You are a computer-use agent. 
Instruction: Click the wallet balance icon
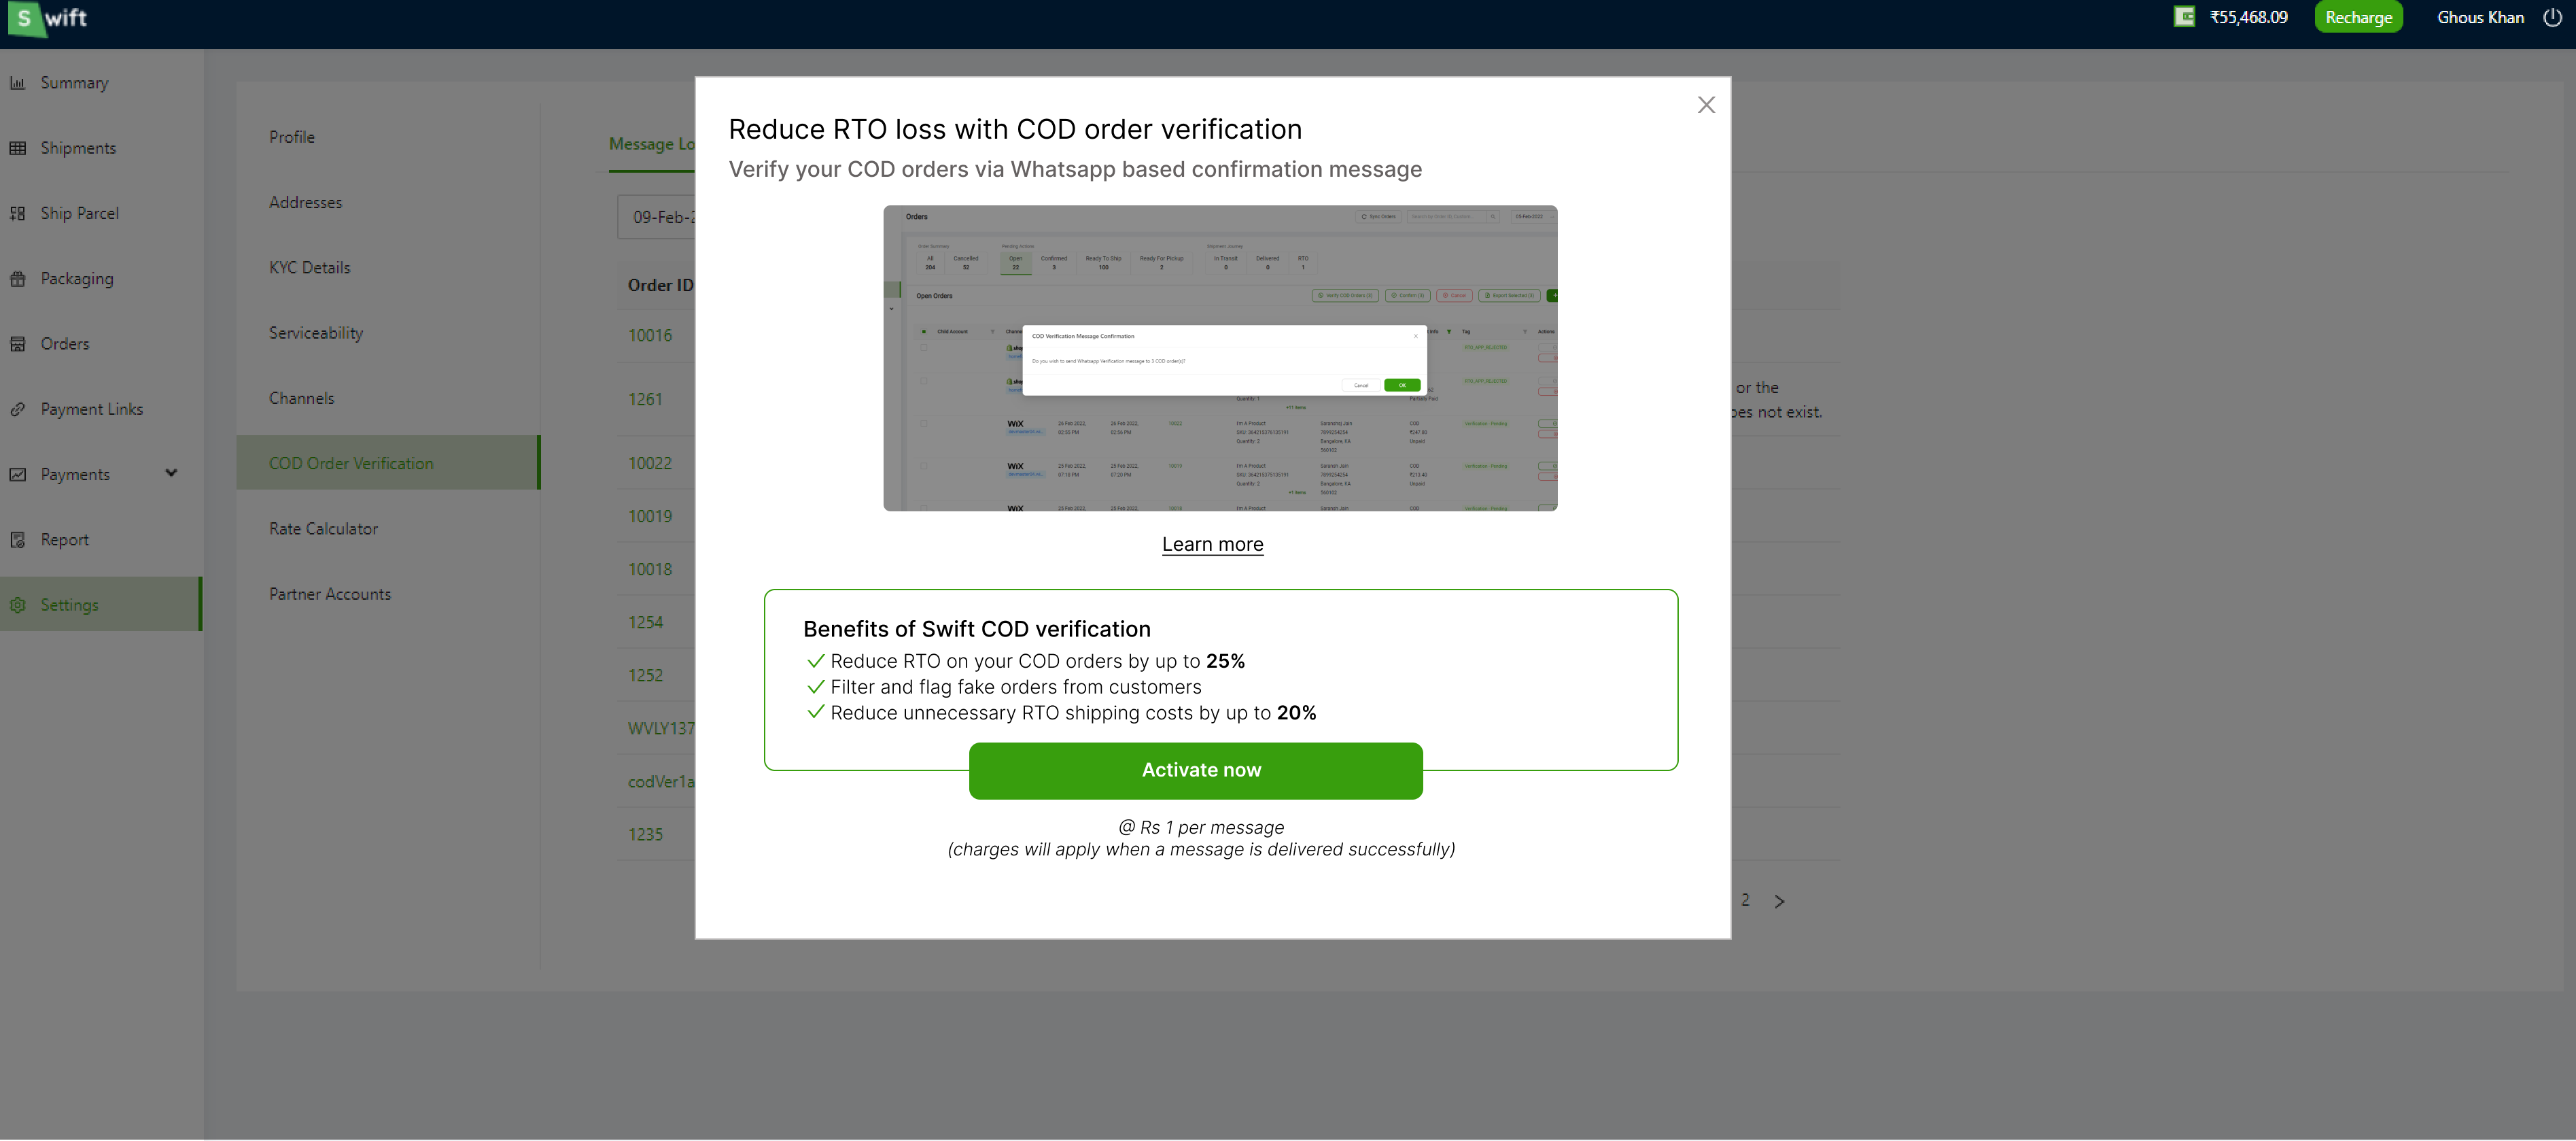tap(2184, 17)
